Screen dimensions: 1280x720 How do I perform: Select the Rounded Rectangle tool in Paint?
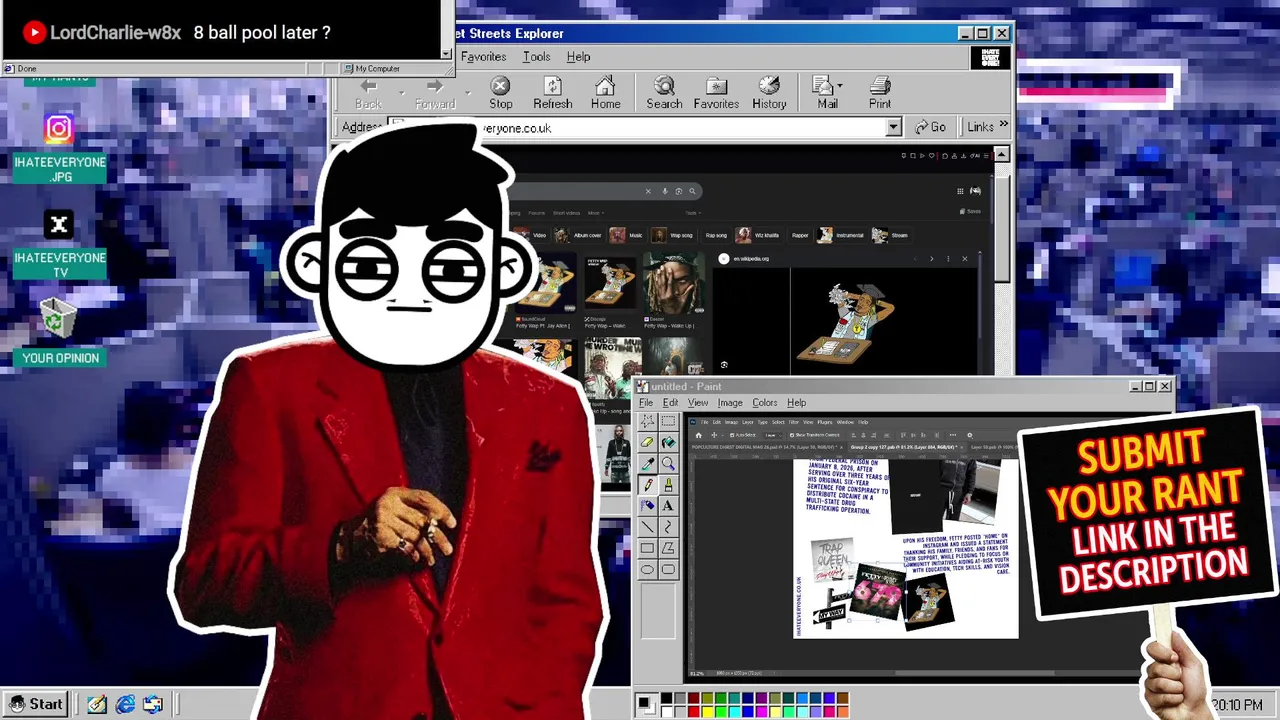pos(668,570)
